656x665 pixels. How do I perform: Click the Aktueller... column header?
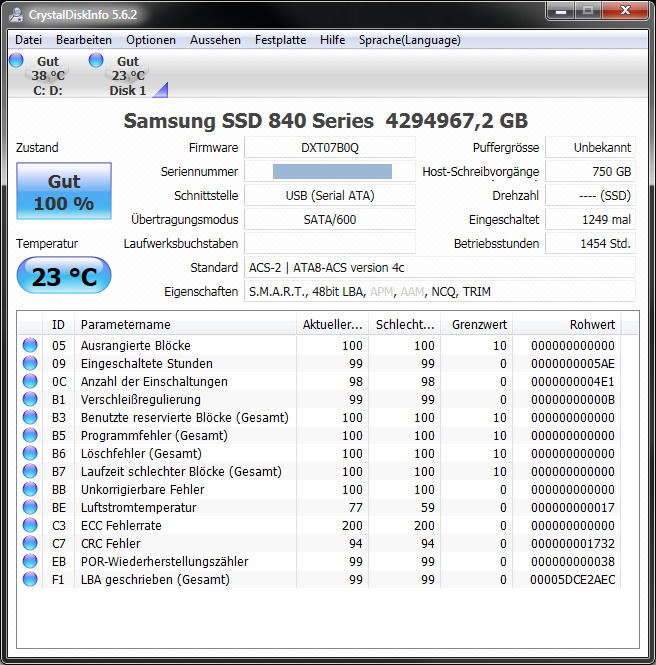pos(332,324)
